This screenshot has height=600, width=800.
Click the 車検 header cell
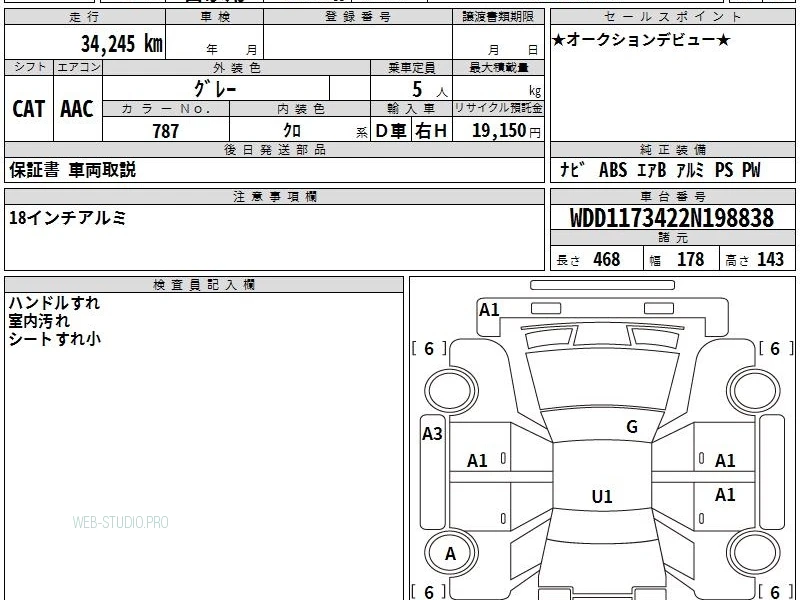(215, 16)
